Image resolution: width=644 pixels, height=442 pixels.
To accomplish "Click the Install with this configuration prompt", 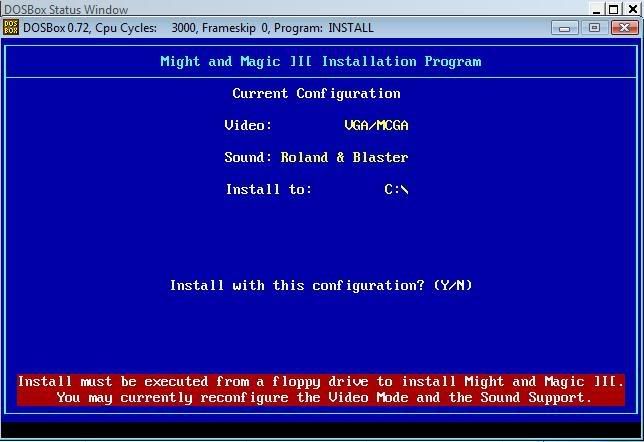I will (x=321, y=285).
